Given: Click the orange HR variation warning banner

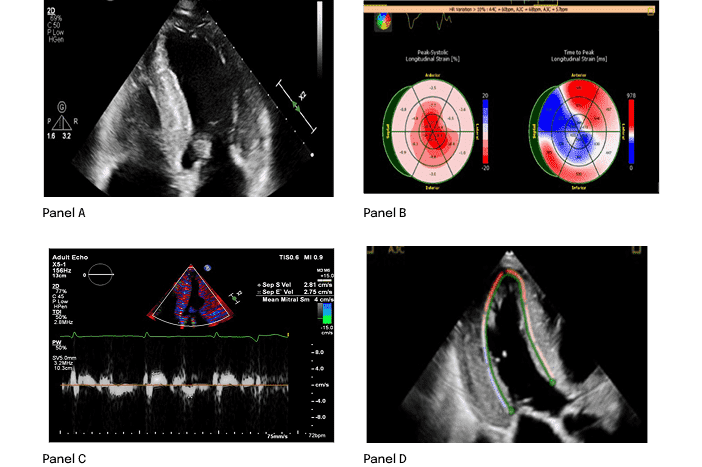Looking at the screenshot, I should pos(509,9).
